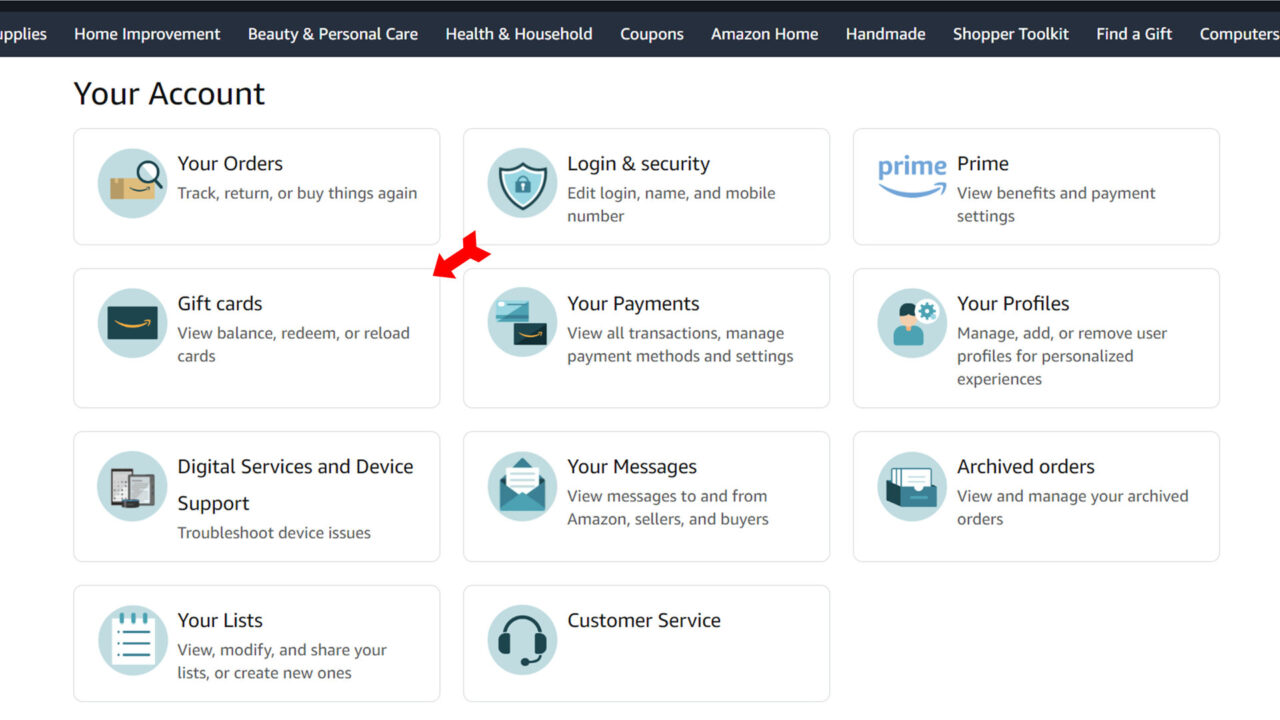Open the Coupons menu item

(651, 33)
